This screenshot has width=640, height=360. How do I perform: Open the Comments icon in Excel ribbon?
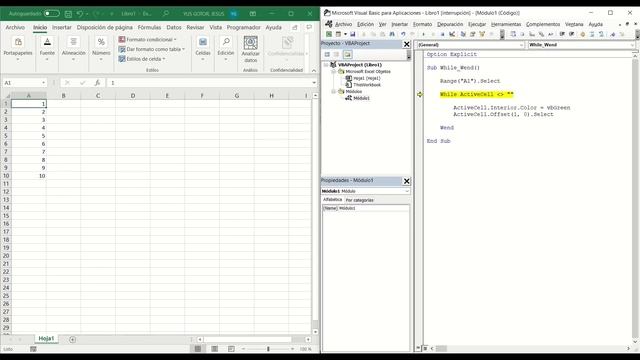pos(309,27)
